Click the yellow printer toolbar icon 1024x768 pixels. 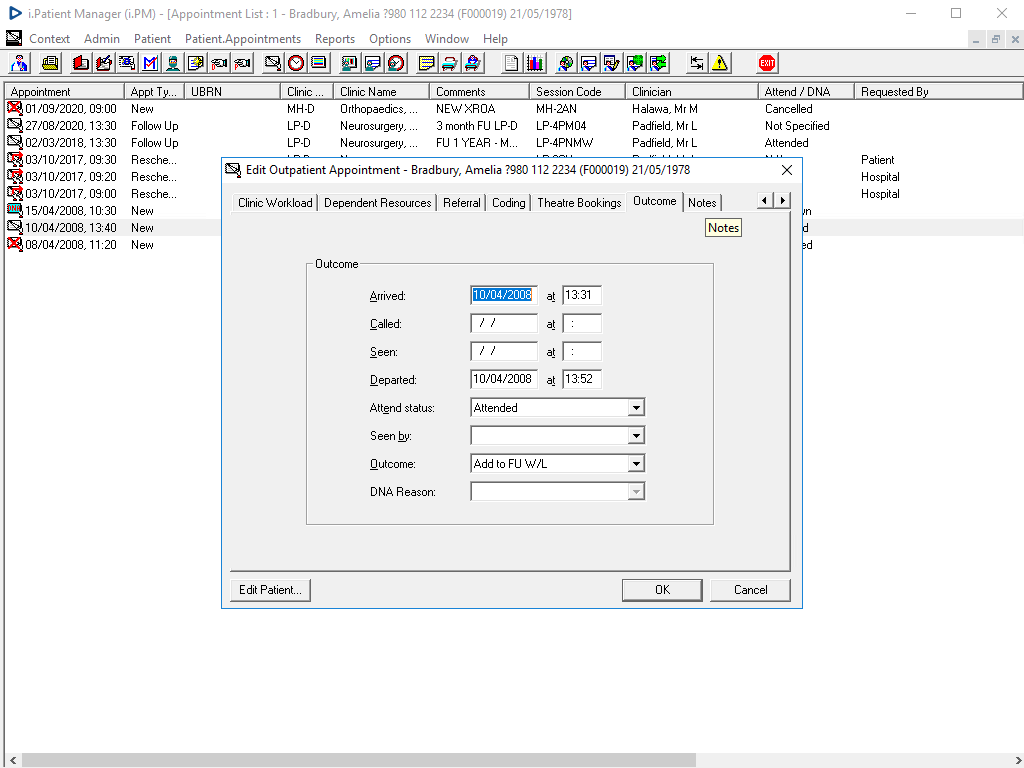50,63
